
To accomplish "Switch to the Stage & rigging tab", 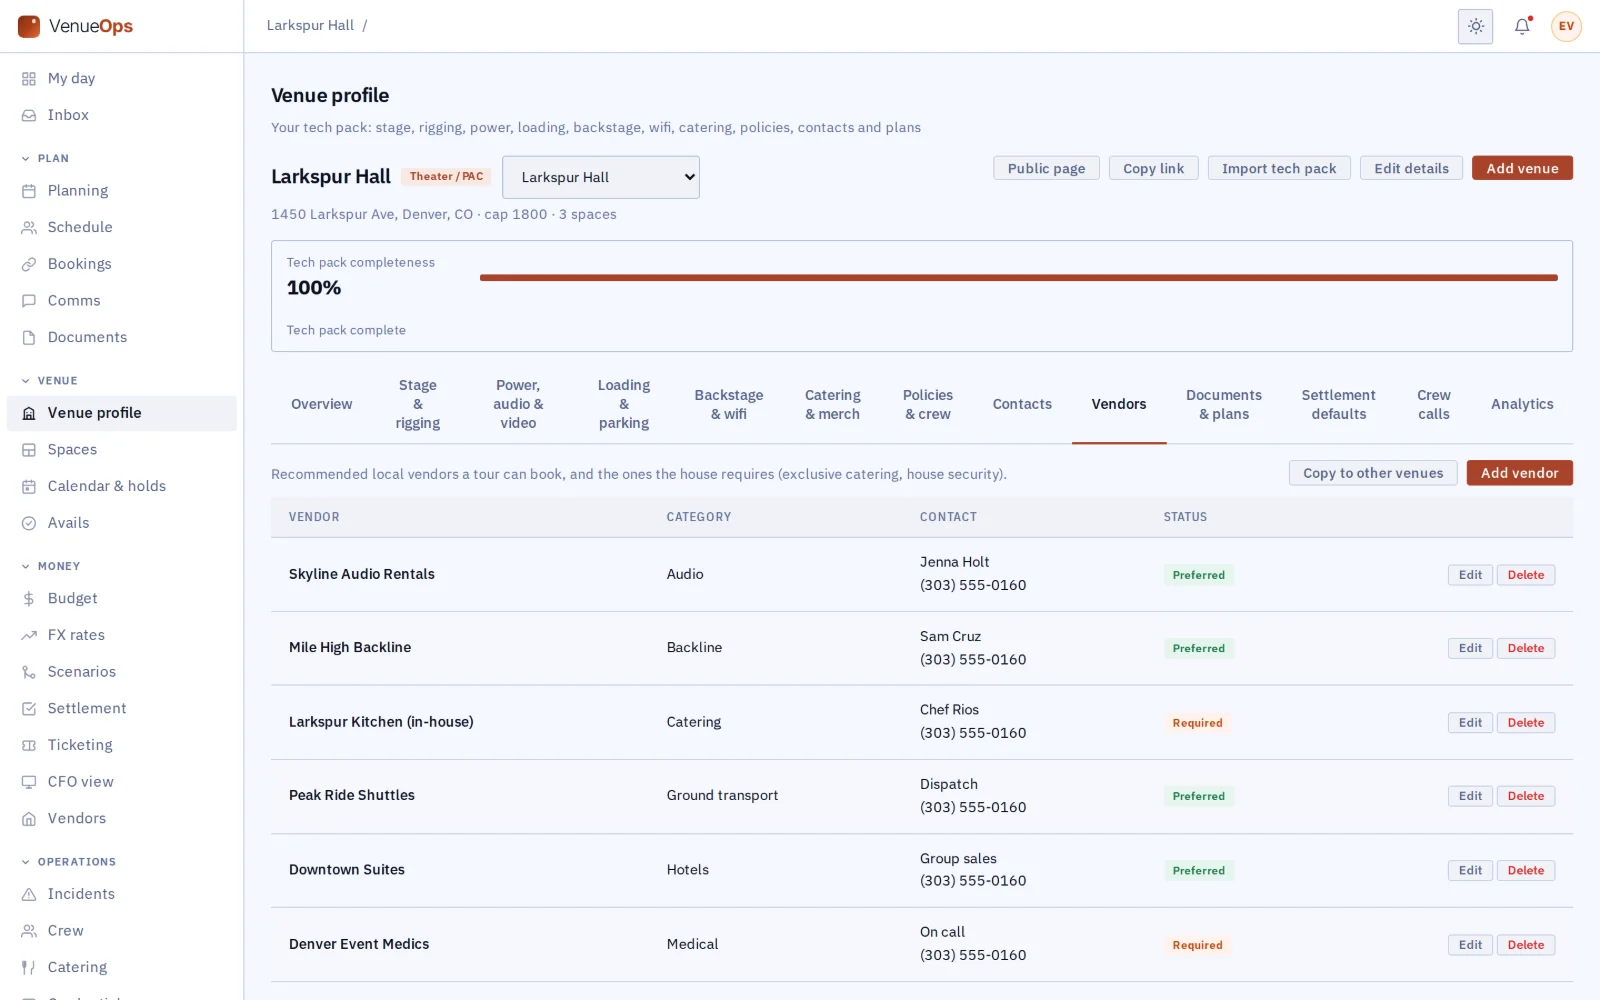I will (x=418, y=404).
